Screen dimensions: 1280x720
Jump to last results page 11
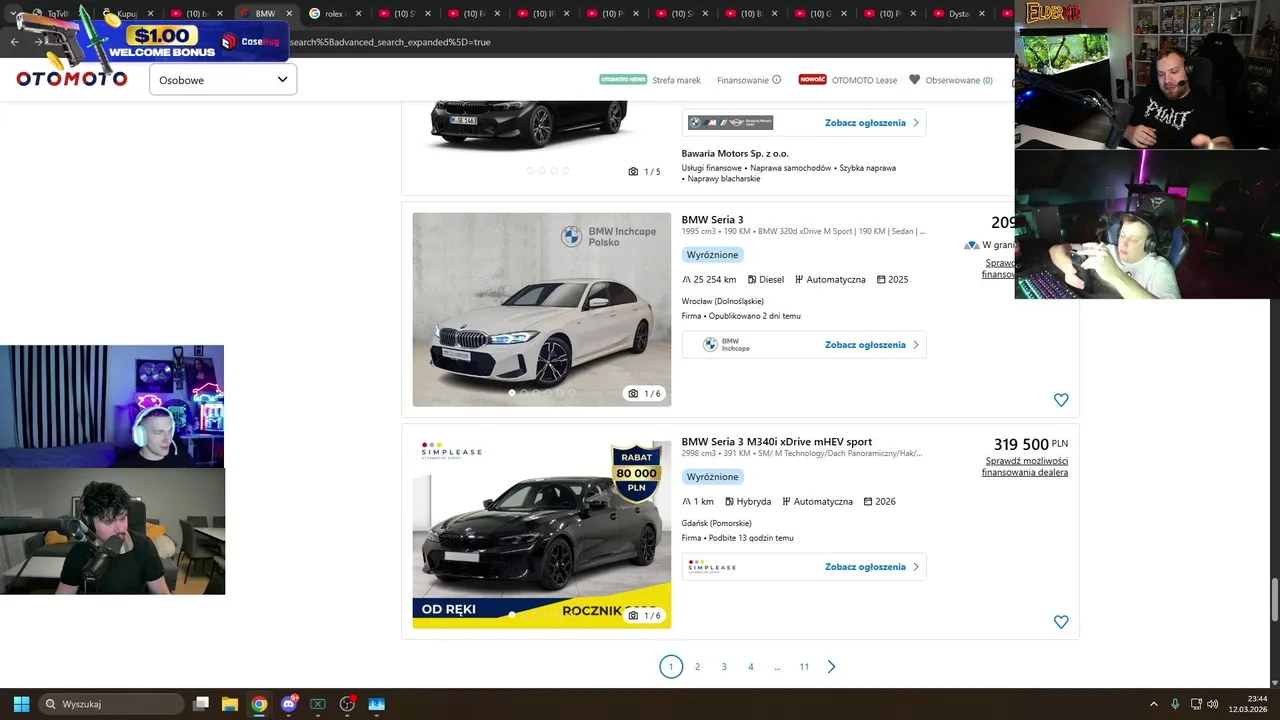804,667
